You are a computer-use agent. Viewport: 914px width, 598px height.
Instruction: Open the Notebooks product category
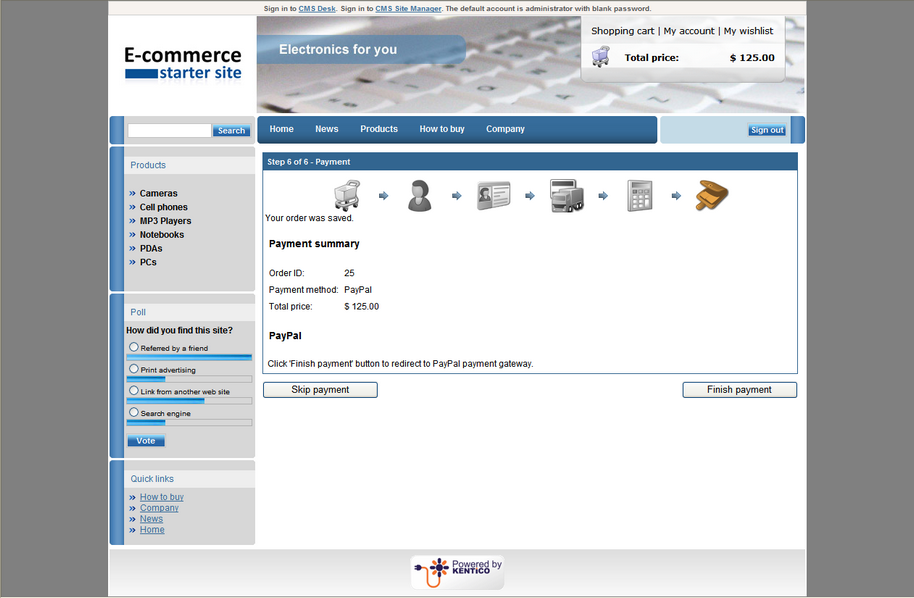point(161,234)
